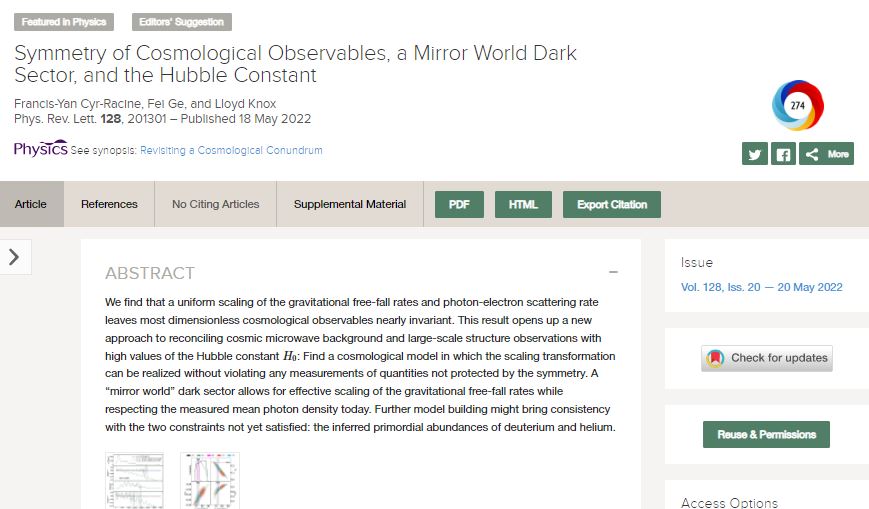869x509 pixels.
Task: Click the Physics logo
Action: click(x=40, y=149)
